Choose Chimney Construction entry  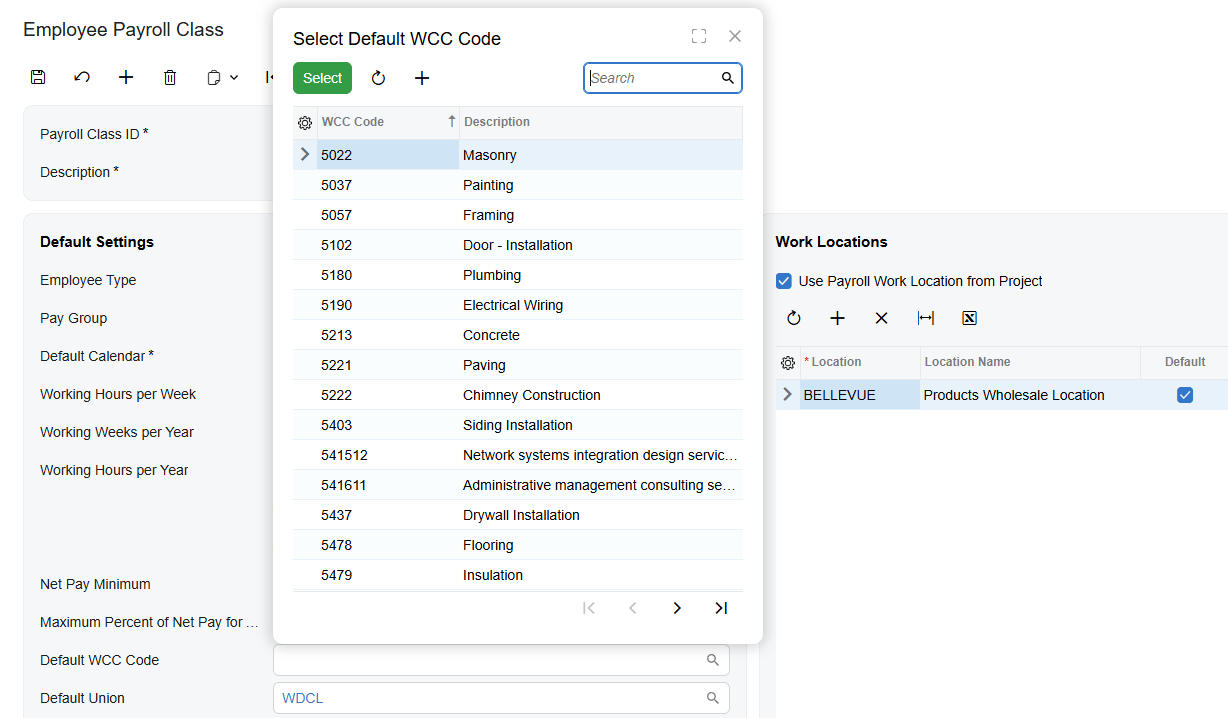[x=518, y=395]
